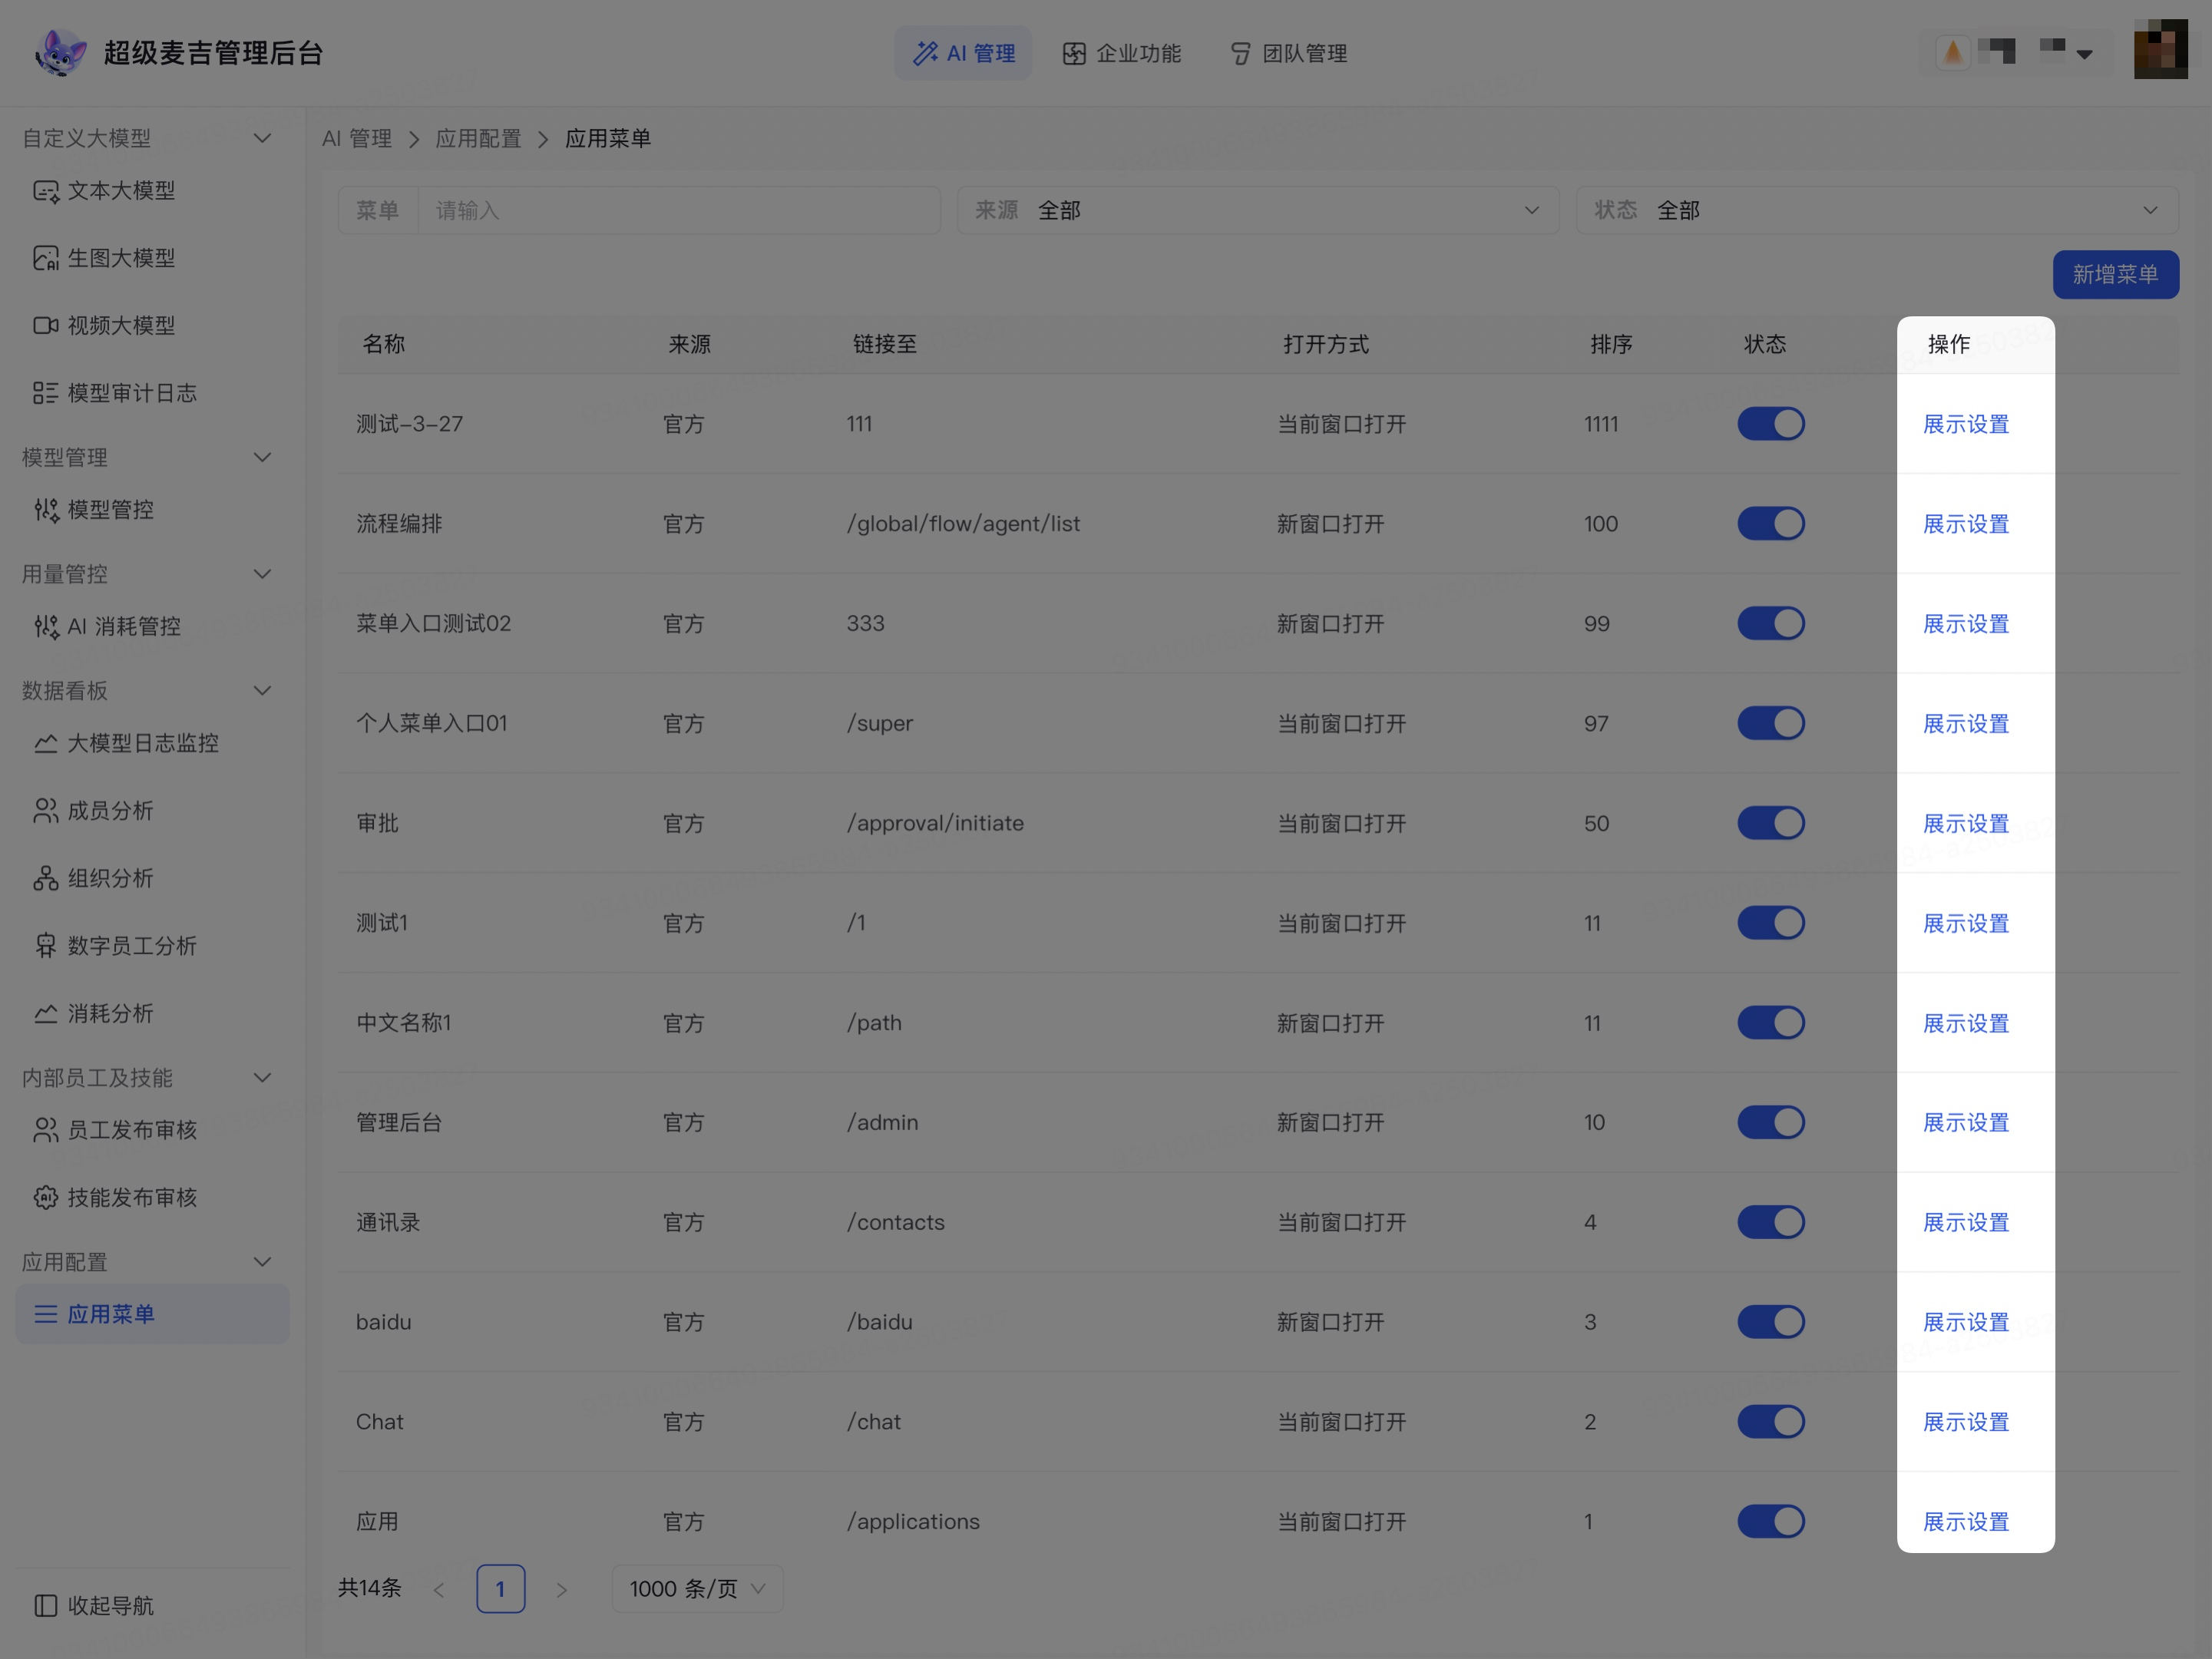Open the 生图大模型 sidebar icon
Screen dimensions: 2212x1659
click(x=46, y=258)
